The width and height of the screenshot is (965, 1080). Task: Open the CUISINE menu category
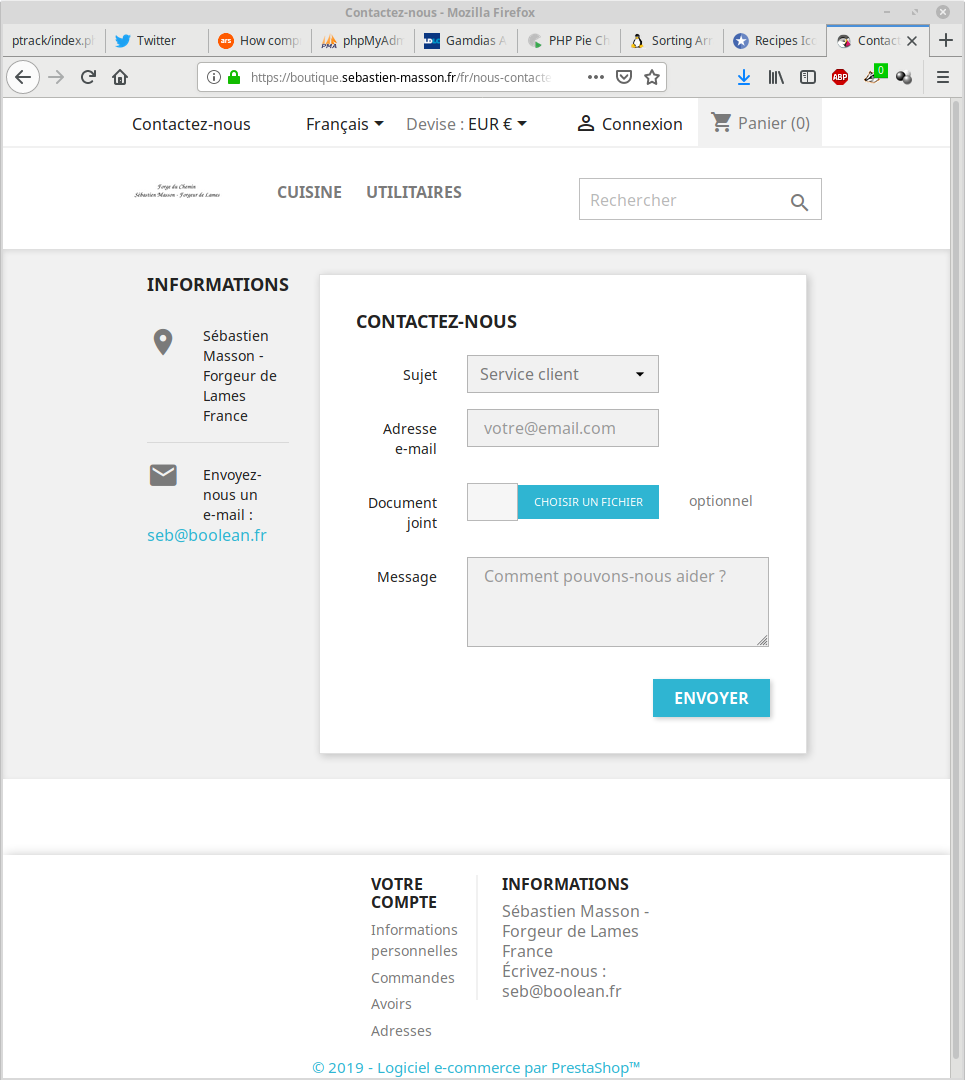click(x=309, y=192)
